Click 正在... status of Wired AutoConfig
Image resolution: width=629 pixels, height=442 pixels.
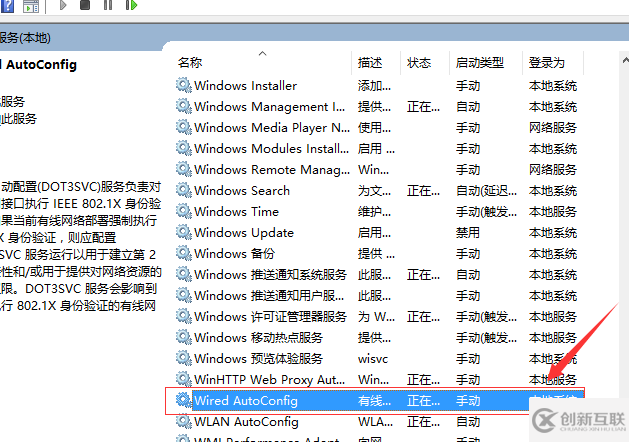pyautogui.click(x=423, y=401)
